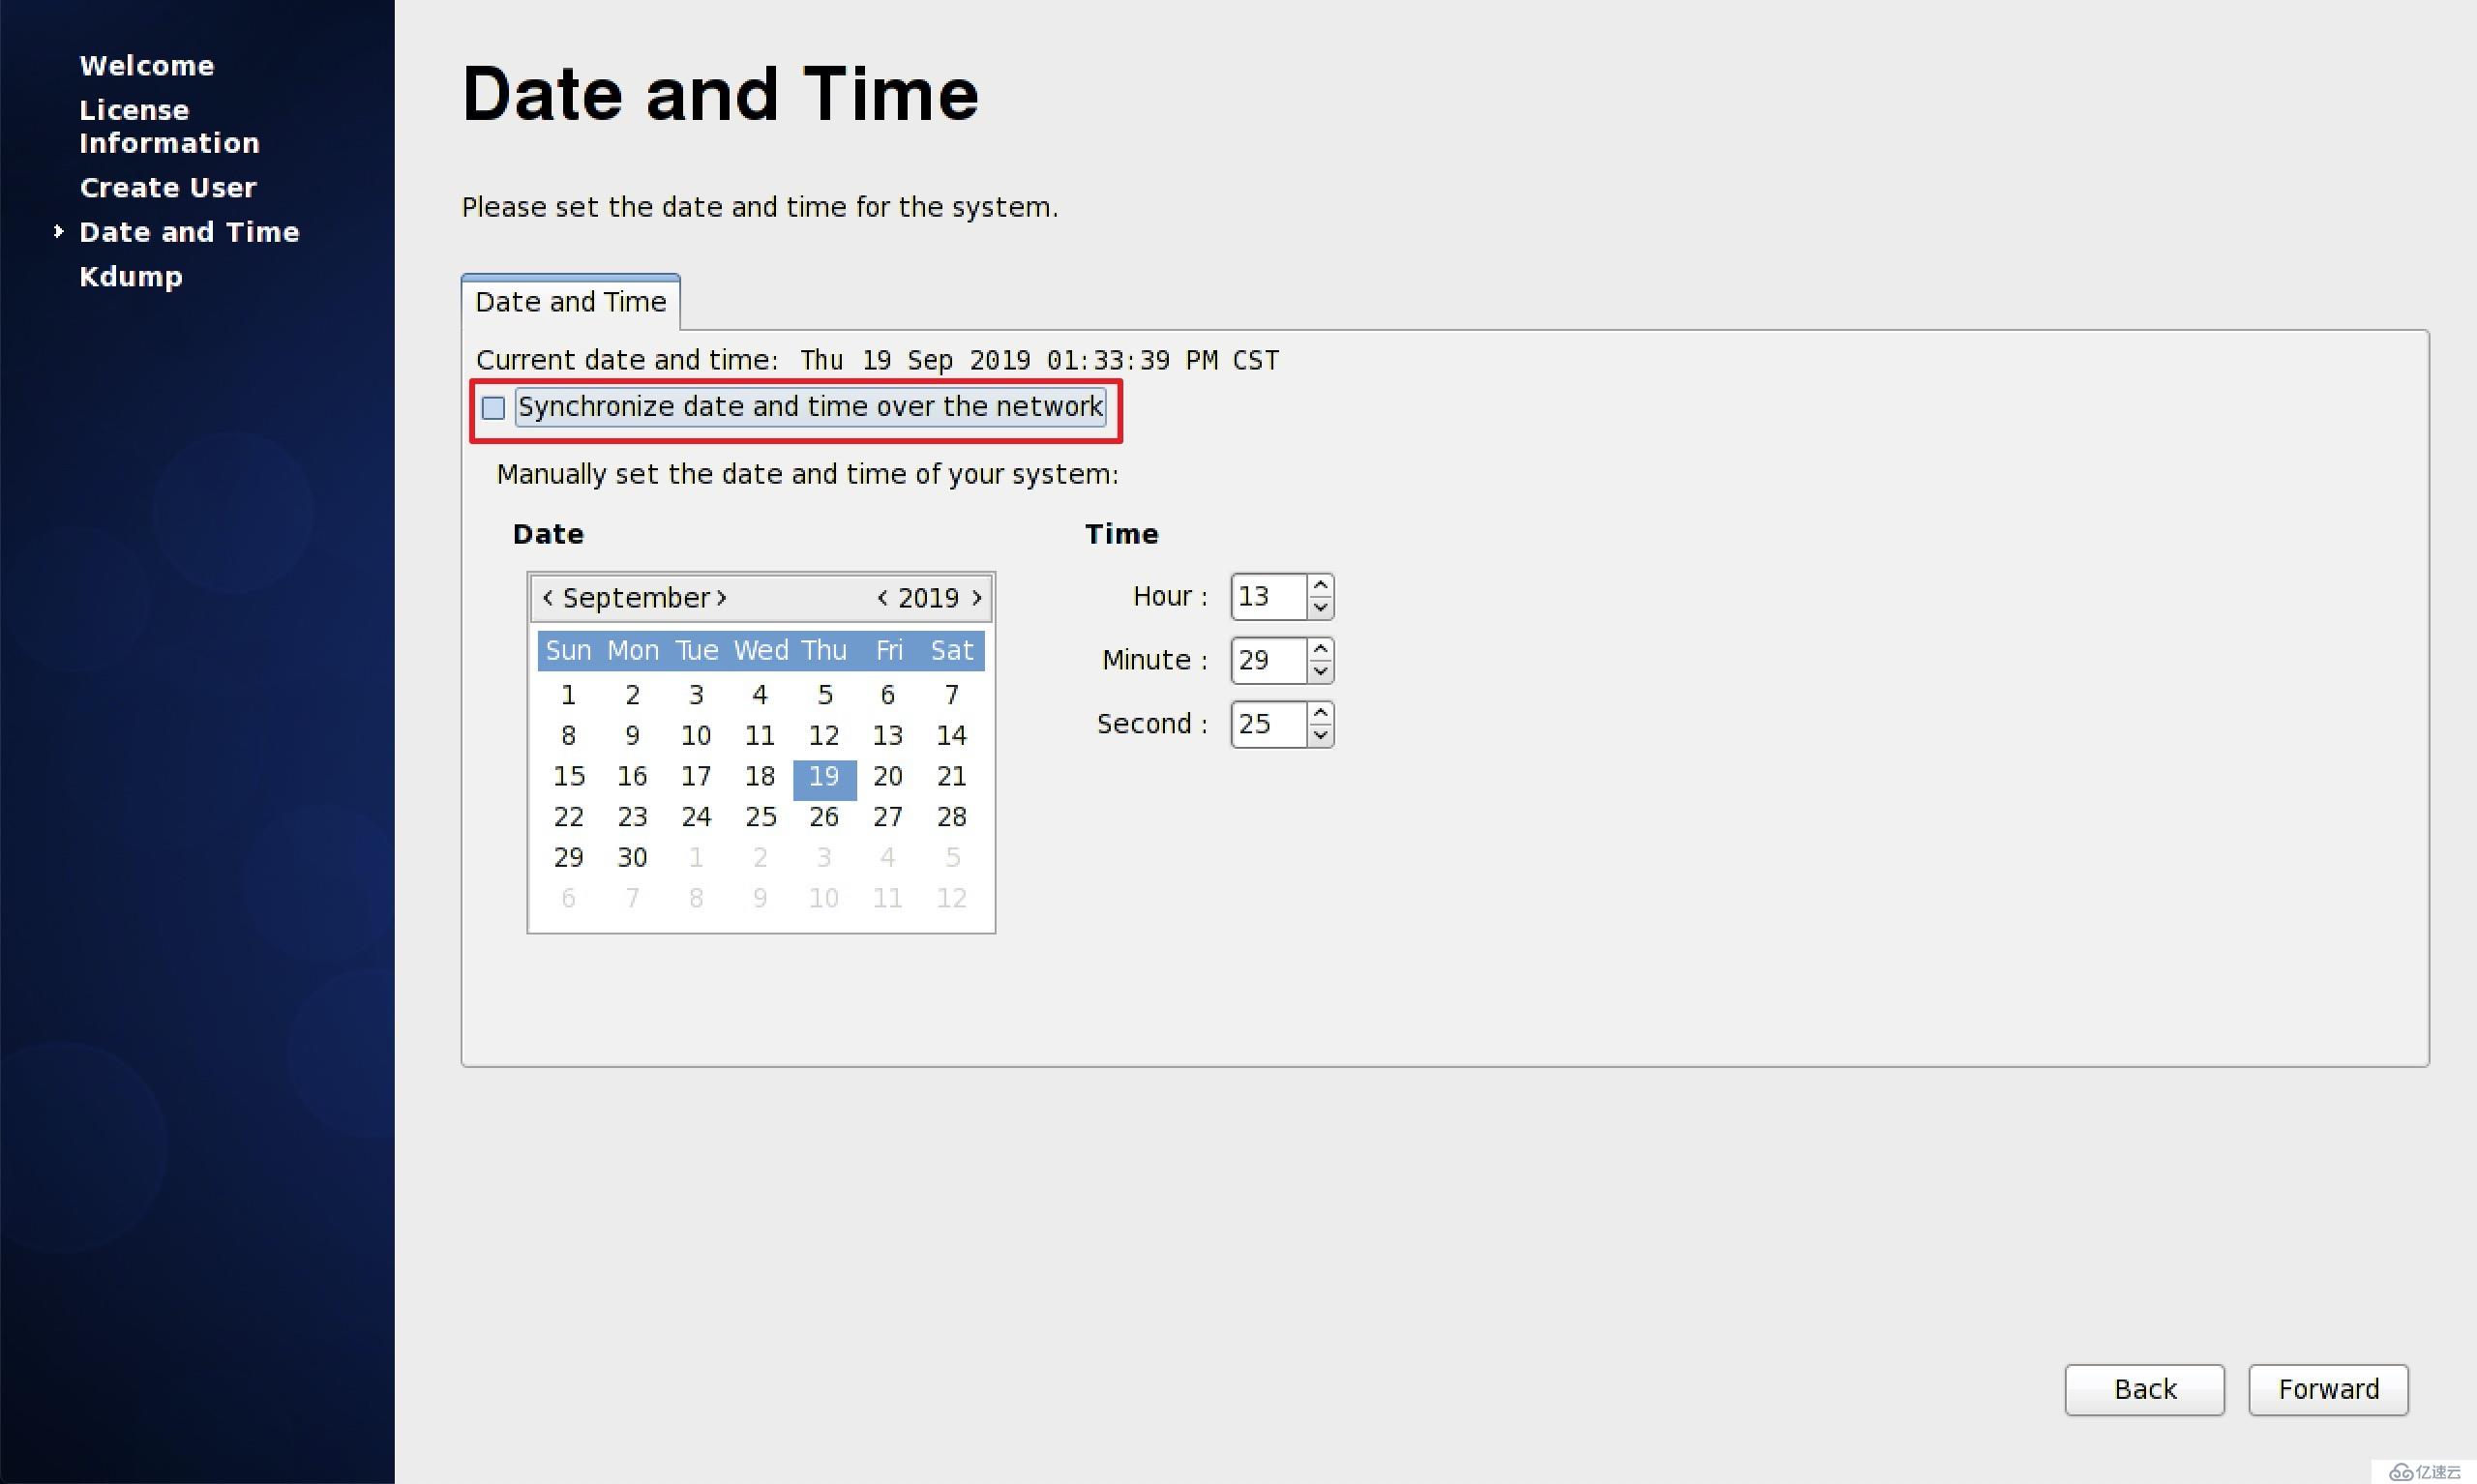2477x1484 pixels.
Task: Toggle the network time synchronization checkbox
Action: click(x=492, y=406)
